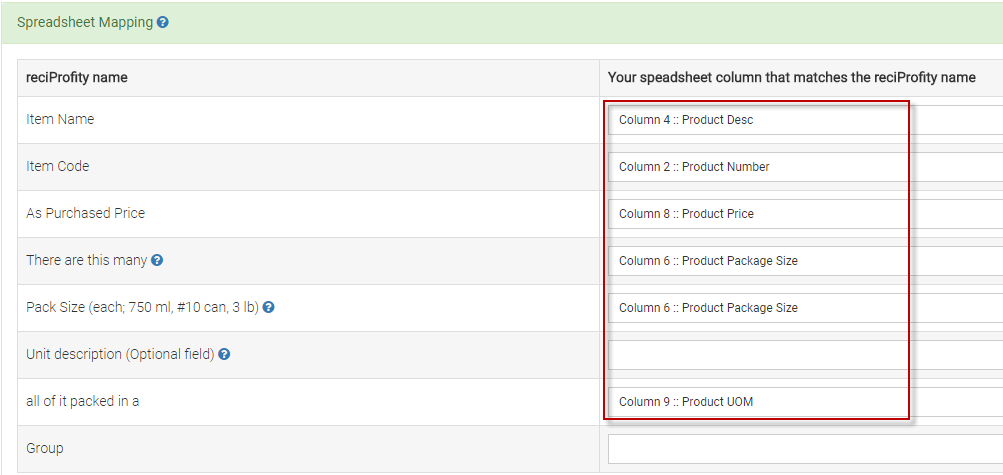This screenshot has height=475, width=1003.
Task: Show help for Unit description field
Action: click(224, 354)
